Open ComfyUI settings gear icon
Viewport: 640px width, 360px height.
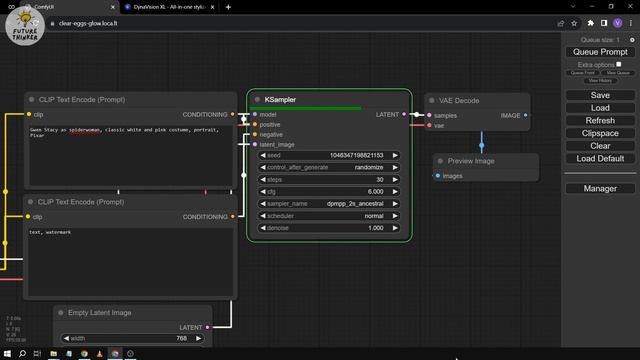pyautogui.click(x=632, y=40)
